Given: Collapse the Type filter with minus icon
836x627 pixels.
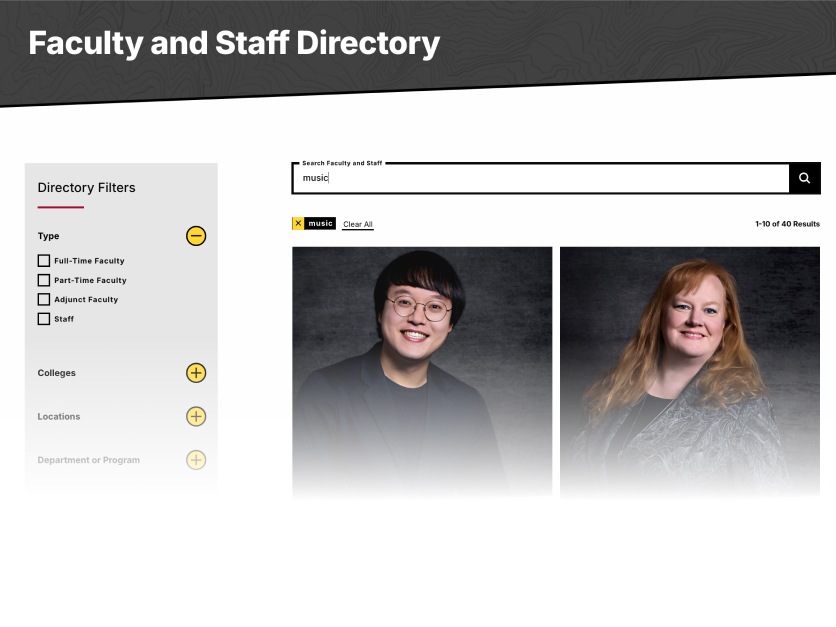Looking at the screenshot, I should [196, 236].
